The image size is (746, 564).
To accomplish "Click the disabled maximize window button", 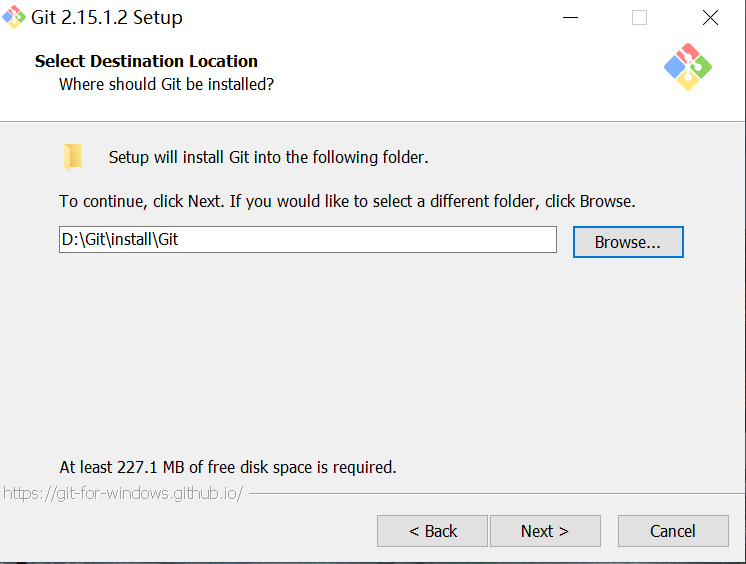I will click(639, 18).
